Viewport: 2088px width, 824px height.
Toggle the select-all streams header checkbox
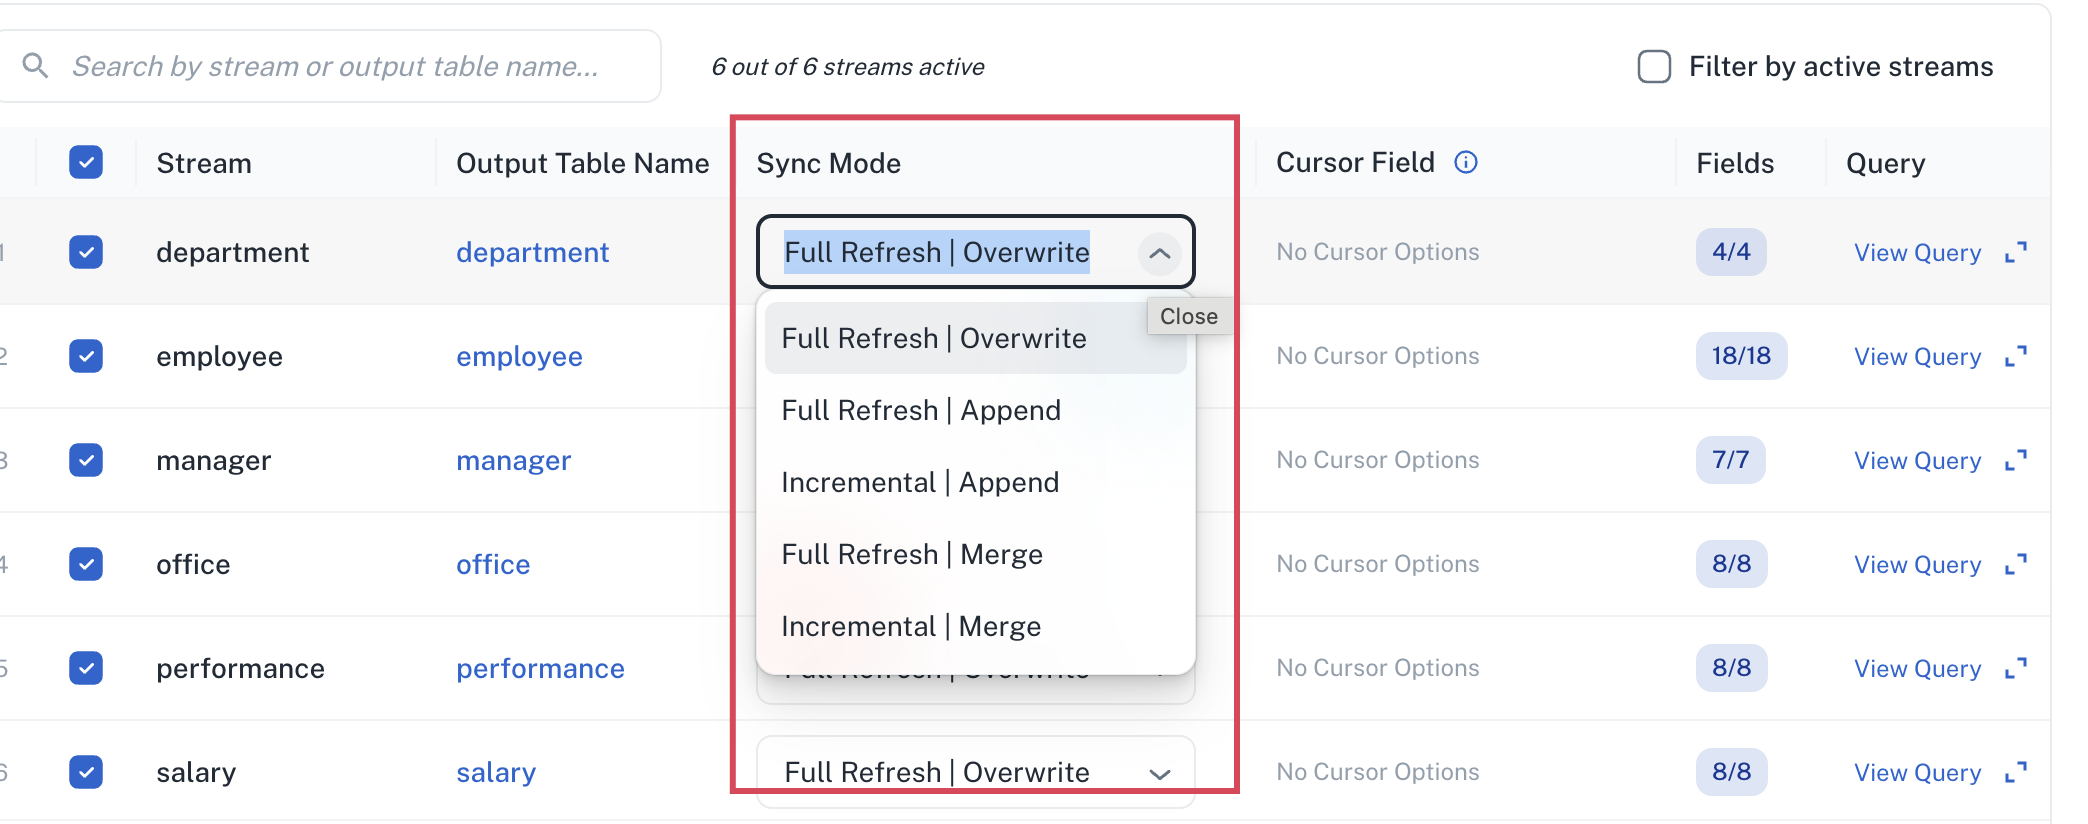point(86,162)
